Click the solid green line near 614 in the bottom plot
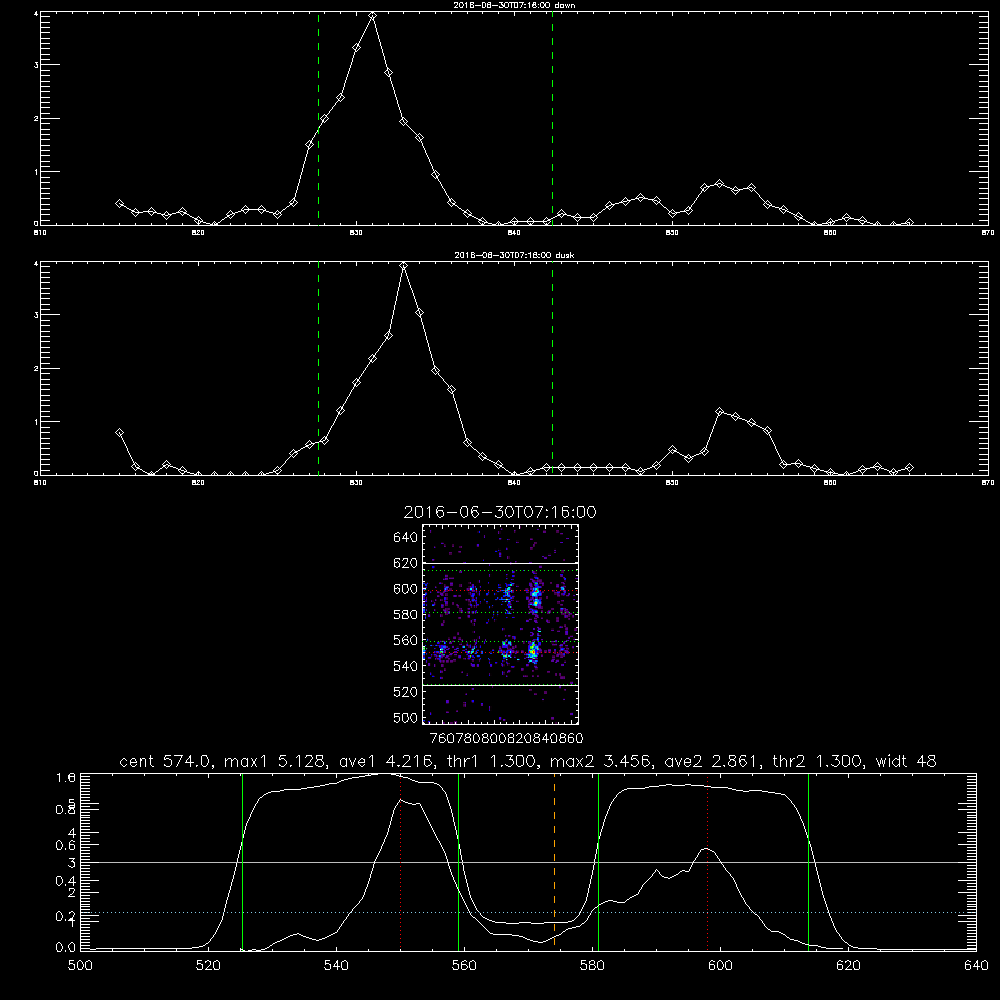 click(x=808, y=861)
